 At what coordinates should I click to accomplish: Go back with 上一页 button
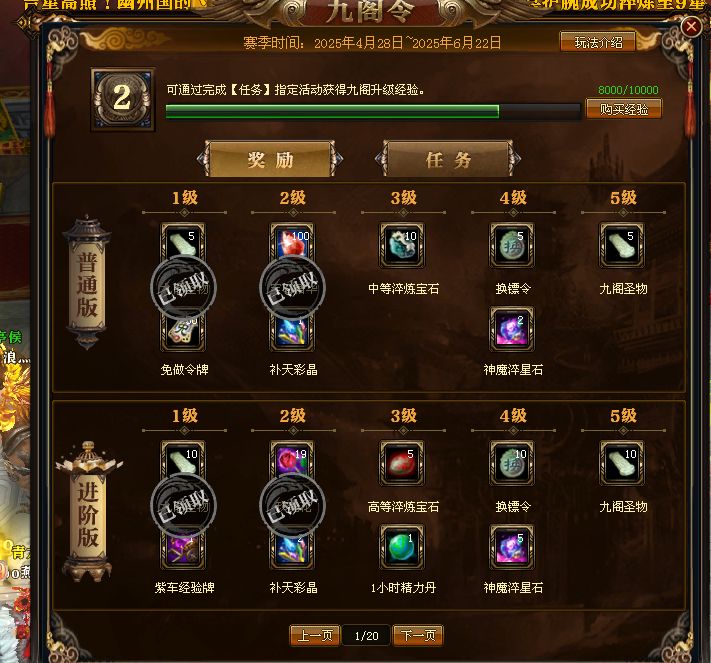(315, 635)
